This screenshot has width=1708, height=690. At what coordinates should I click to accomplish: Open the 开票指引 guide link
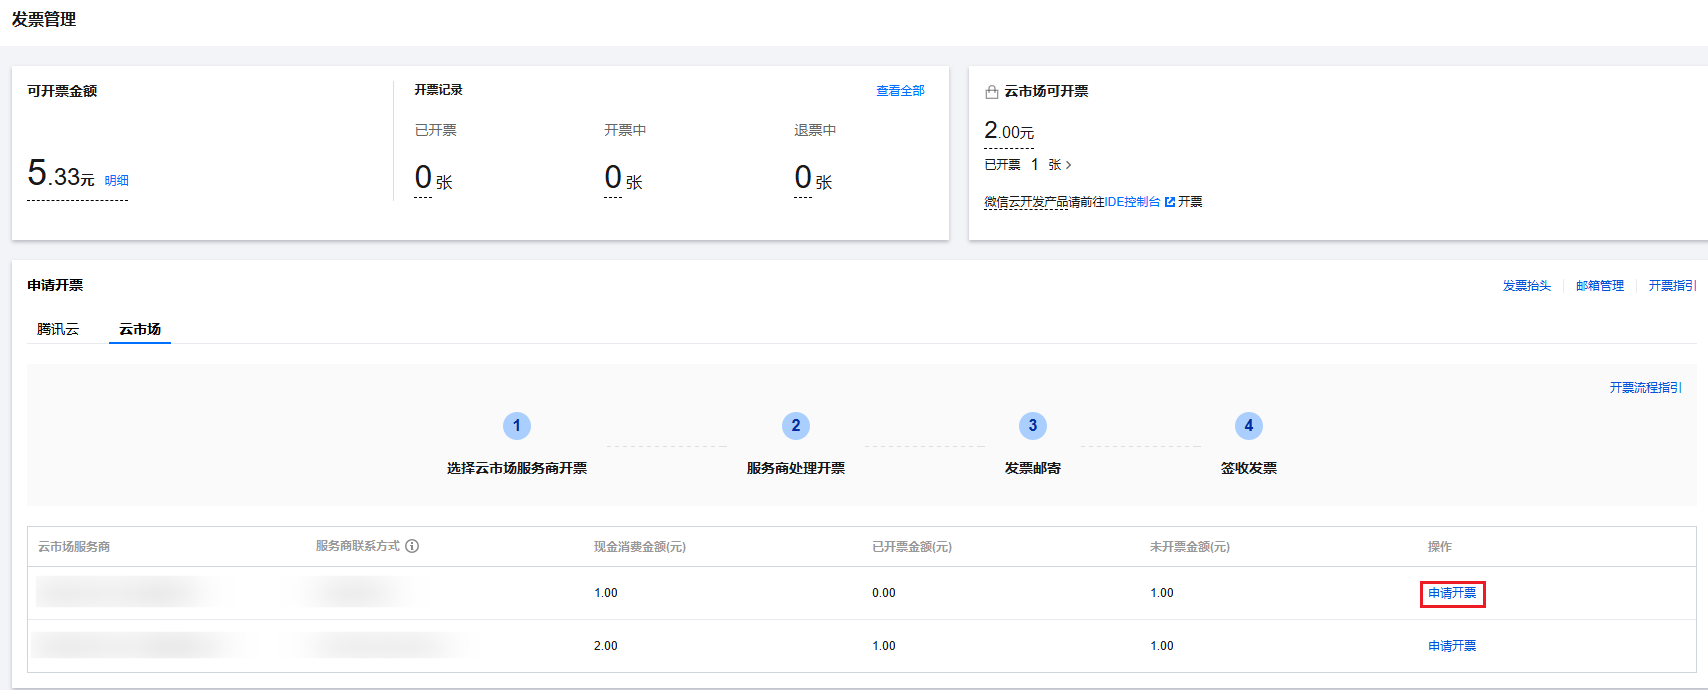(1672, 286)
